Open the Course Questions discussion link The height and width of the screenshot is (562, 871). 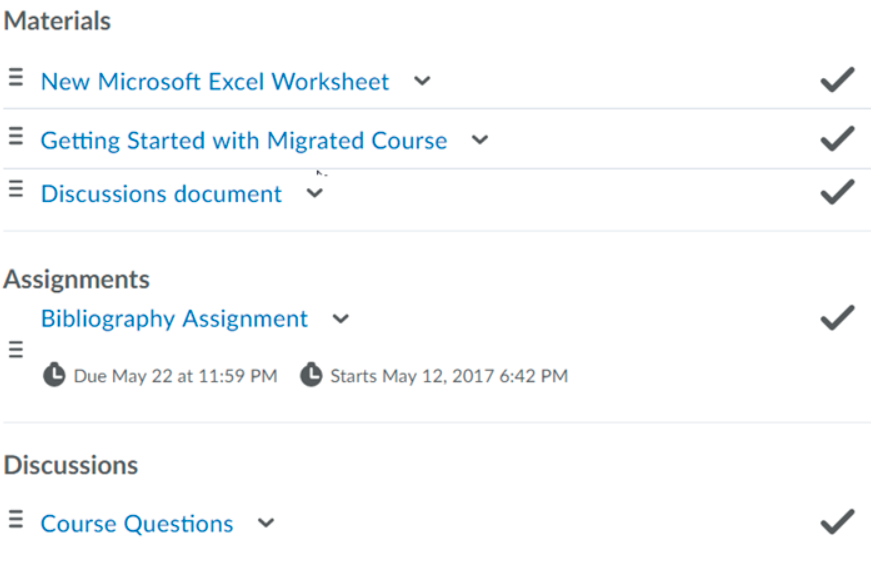click(x=137, y=524)
